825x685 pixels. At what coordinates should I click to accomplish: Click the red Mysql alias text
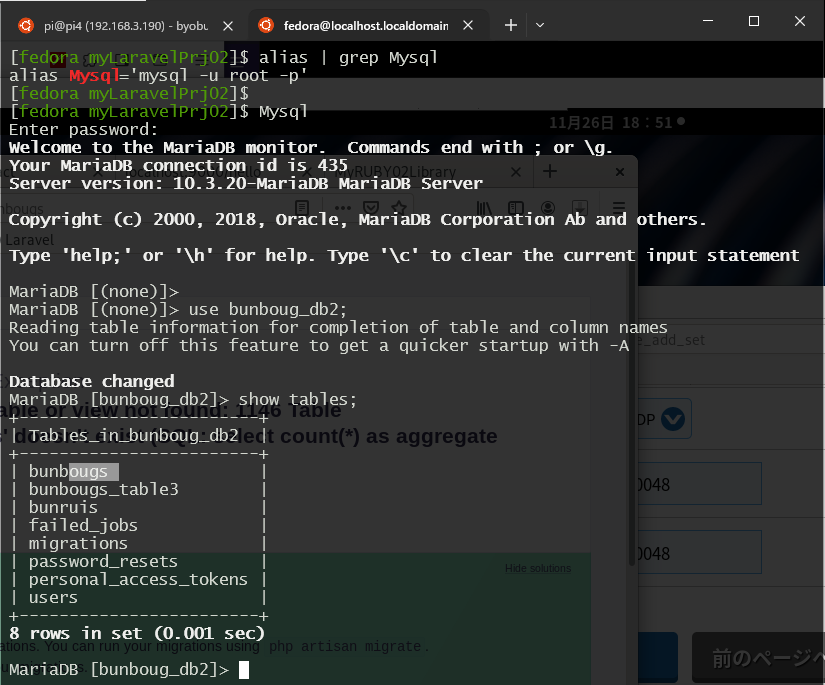pos(94,76)
